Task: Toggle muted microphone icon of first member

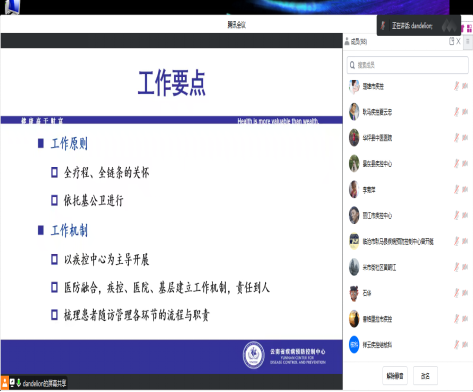Action: [456, 86]
